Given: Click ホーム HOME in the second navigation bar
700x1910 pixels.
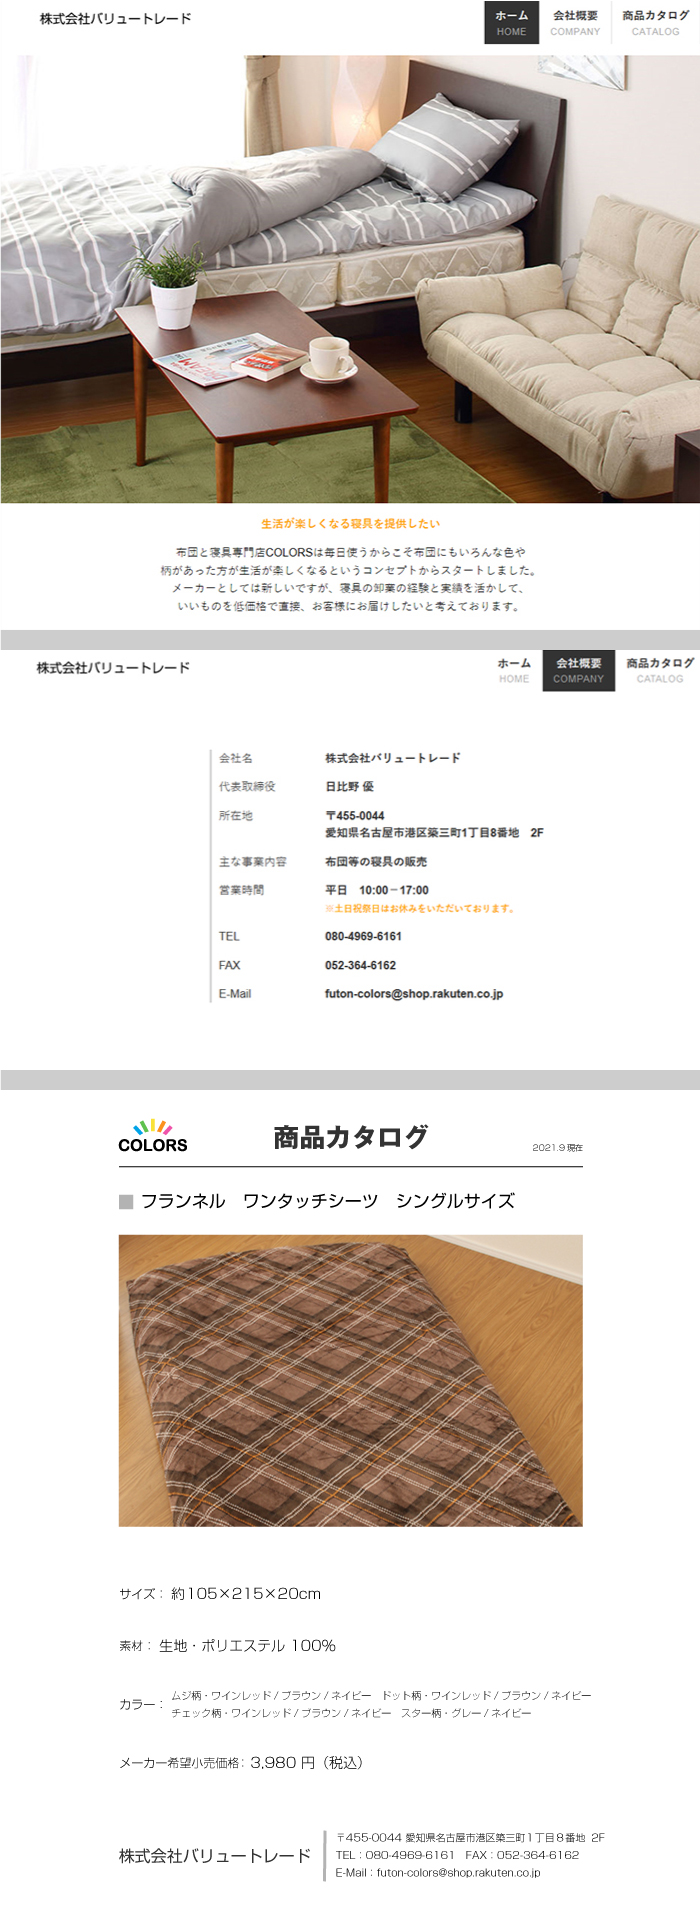Looking at the screenshot, I should tap(514, 670).
